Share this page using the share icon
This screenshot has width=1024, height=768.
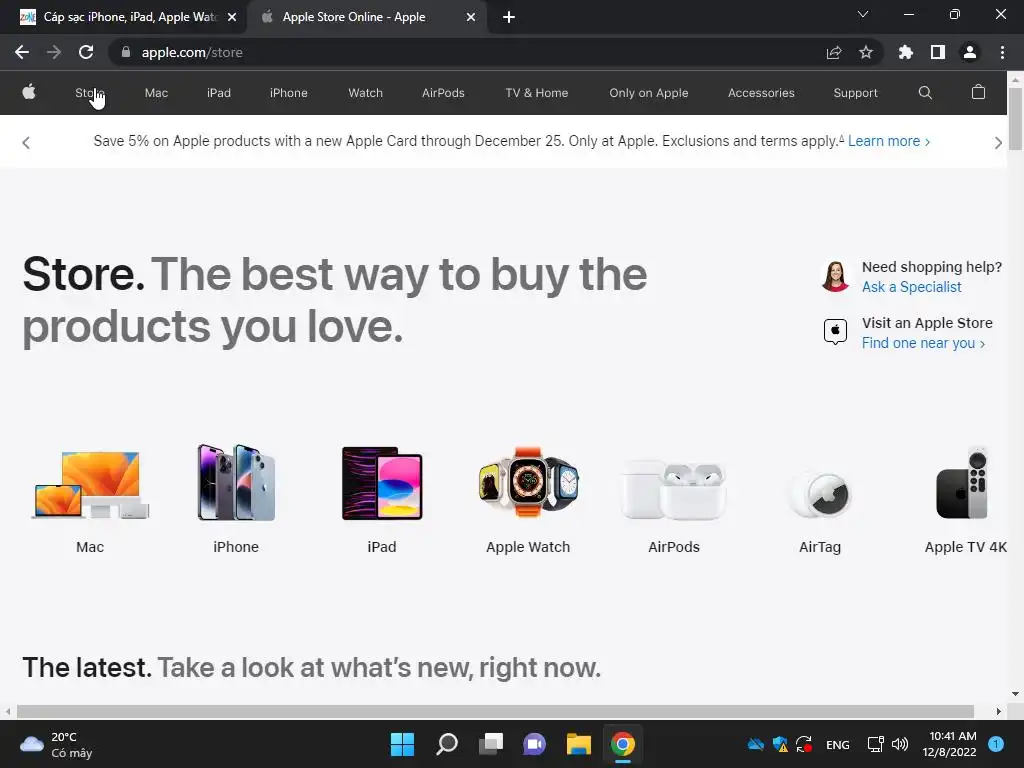tap(833, 52)
